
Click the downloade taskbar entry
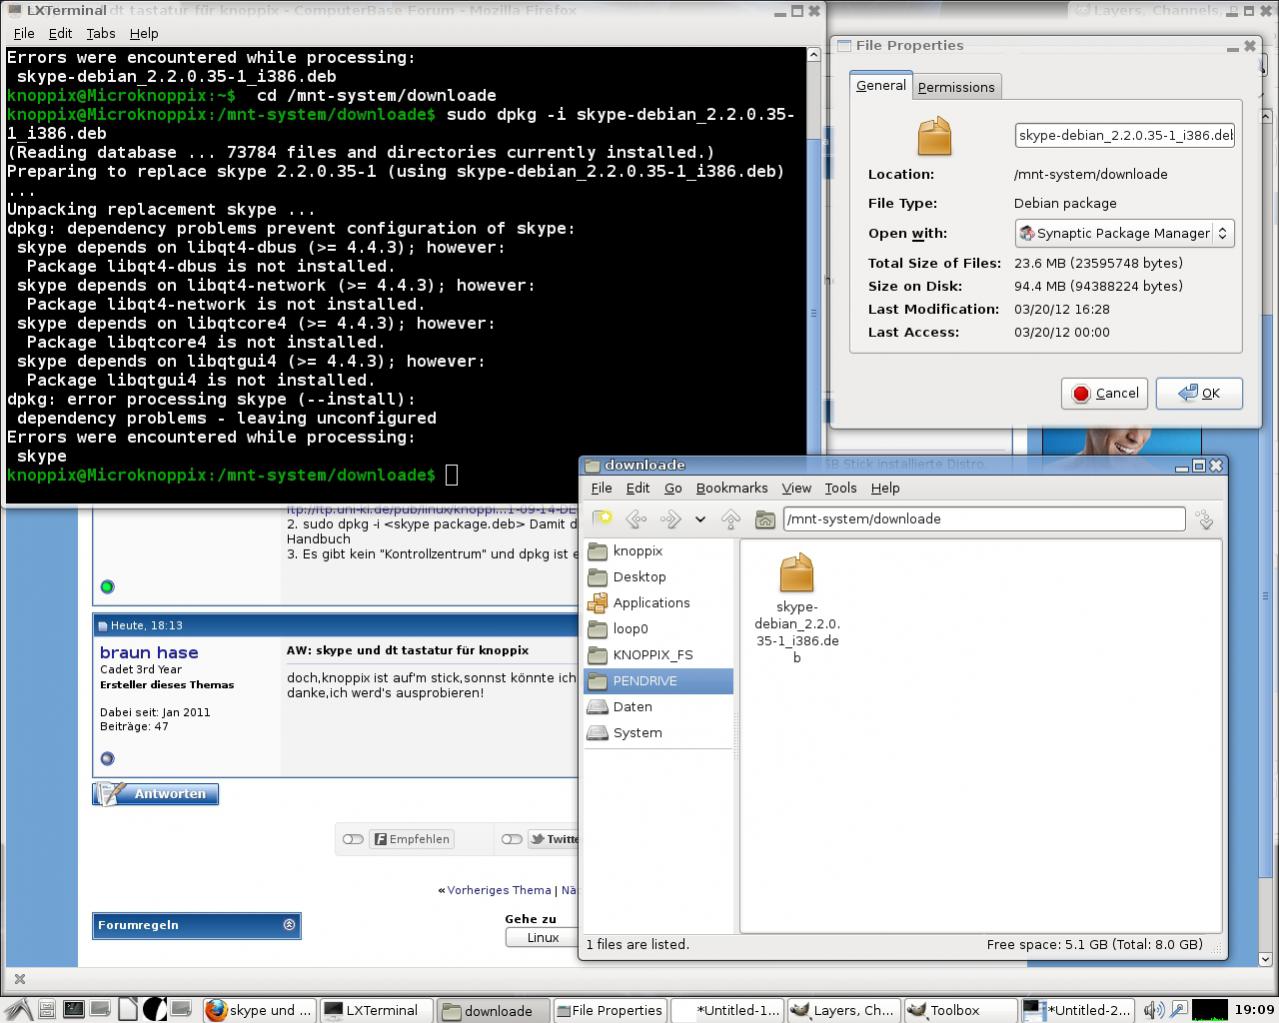[493, 1010]
